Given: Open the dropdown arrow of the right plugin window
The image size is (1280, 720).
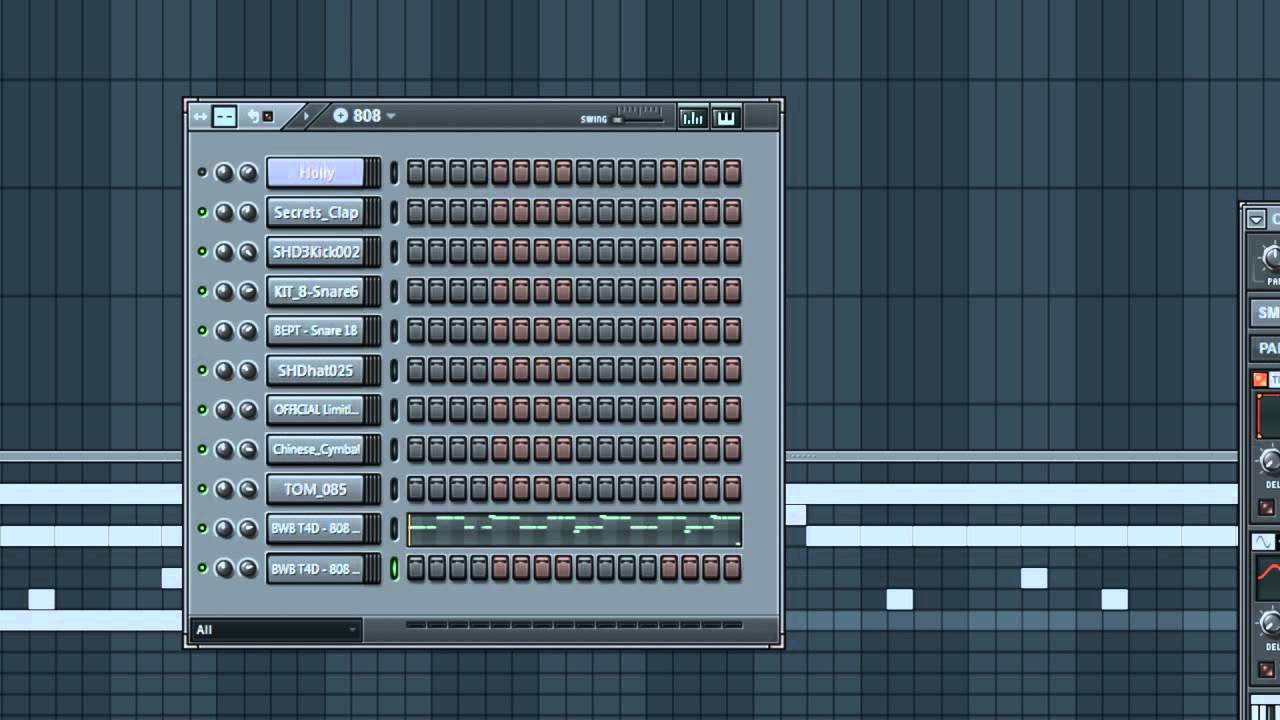Looking at the screenshot, I should click(x=1257, y=219).
